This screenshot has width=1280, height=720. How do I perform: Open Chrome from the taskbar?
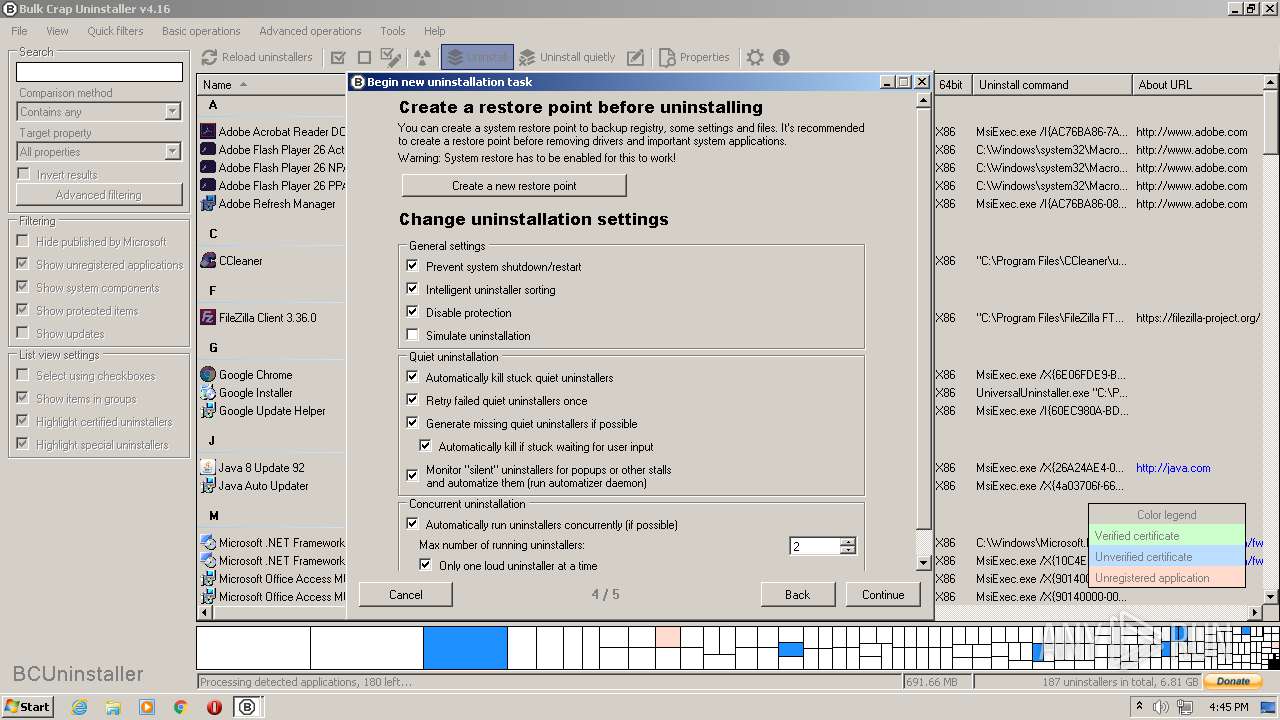point(181,707)
